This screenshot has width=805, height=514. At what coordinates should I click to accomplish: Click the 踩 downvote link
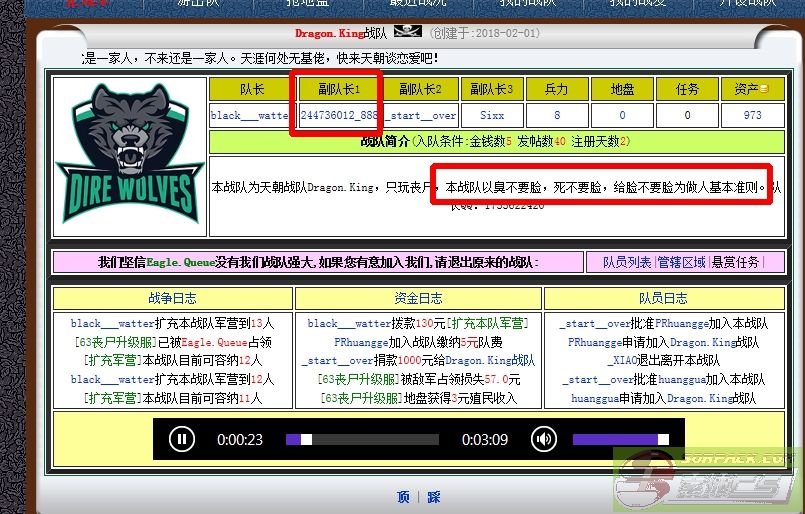pyautogui.click(x=433, y=497)
